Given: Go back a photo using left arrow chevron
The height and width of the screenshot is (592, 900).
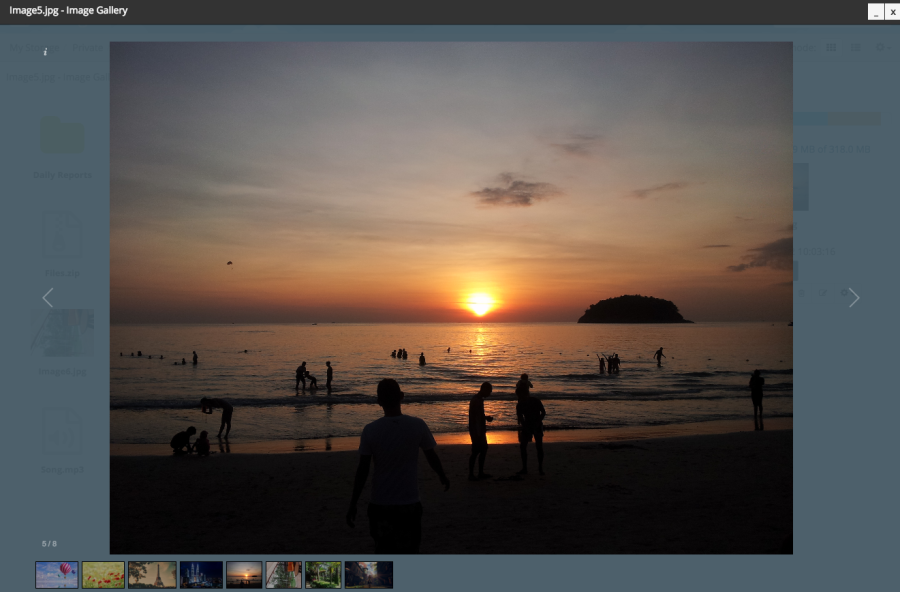Looking at the screenshot, I should click(47, 297).
